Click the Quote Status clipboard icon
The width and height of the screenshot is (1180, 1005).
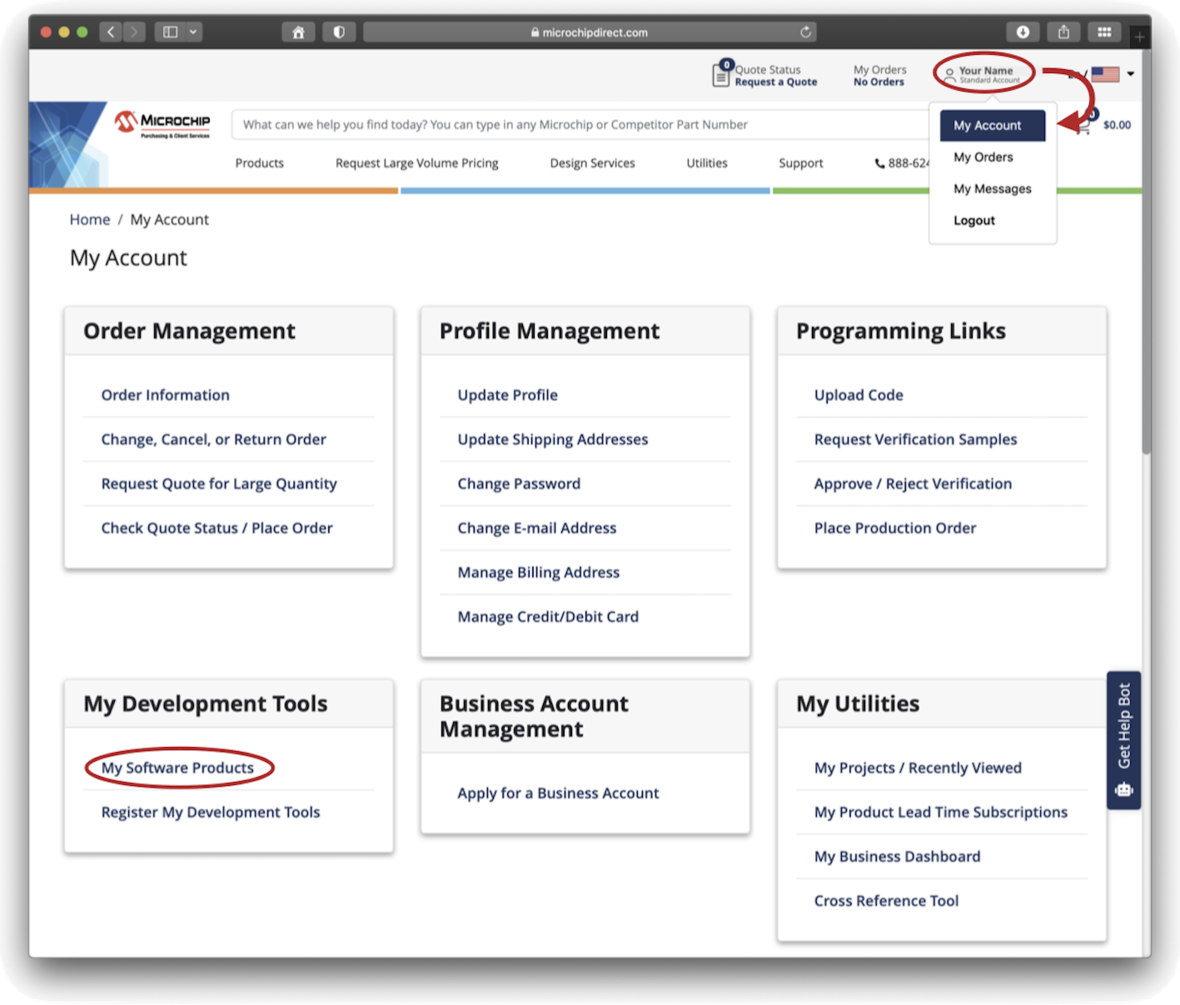click(721, 75)
